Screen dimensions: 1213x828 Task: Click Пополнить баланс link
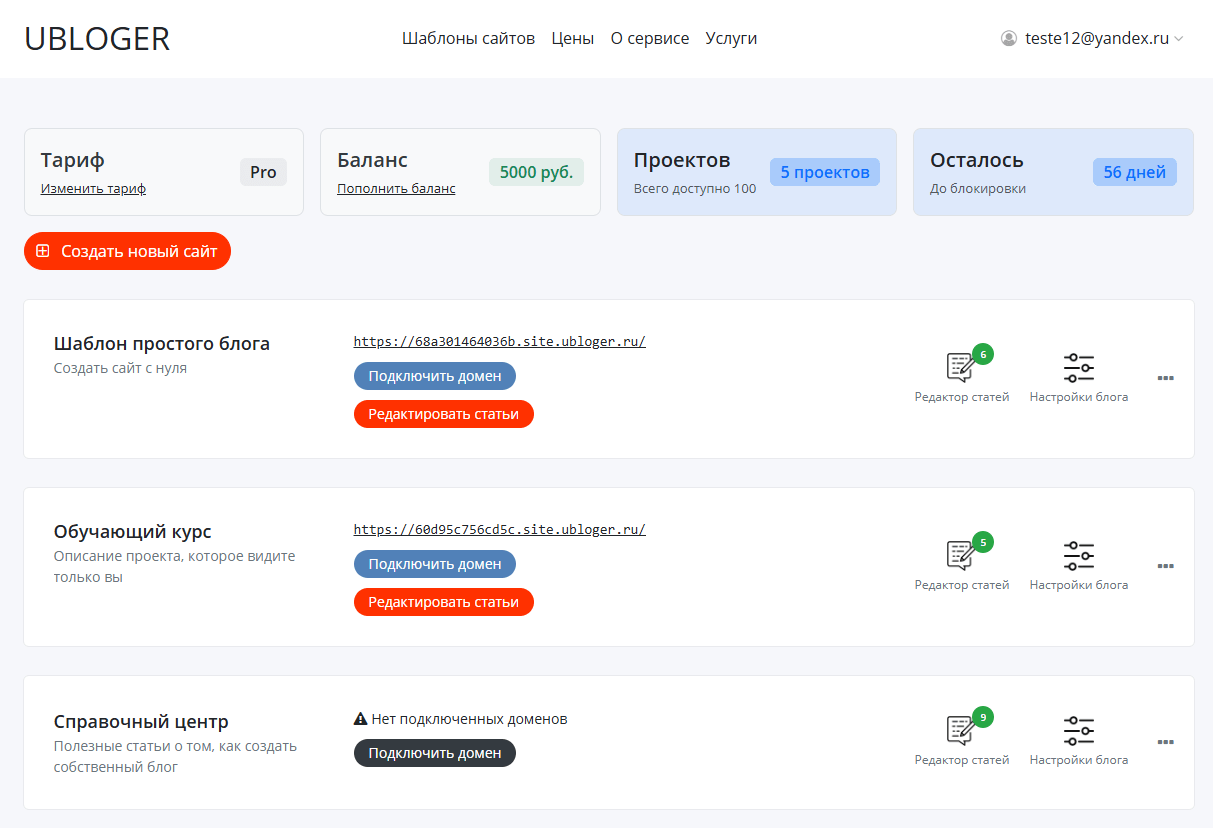[x=396, y=189]
